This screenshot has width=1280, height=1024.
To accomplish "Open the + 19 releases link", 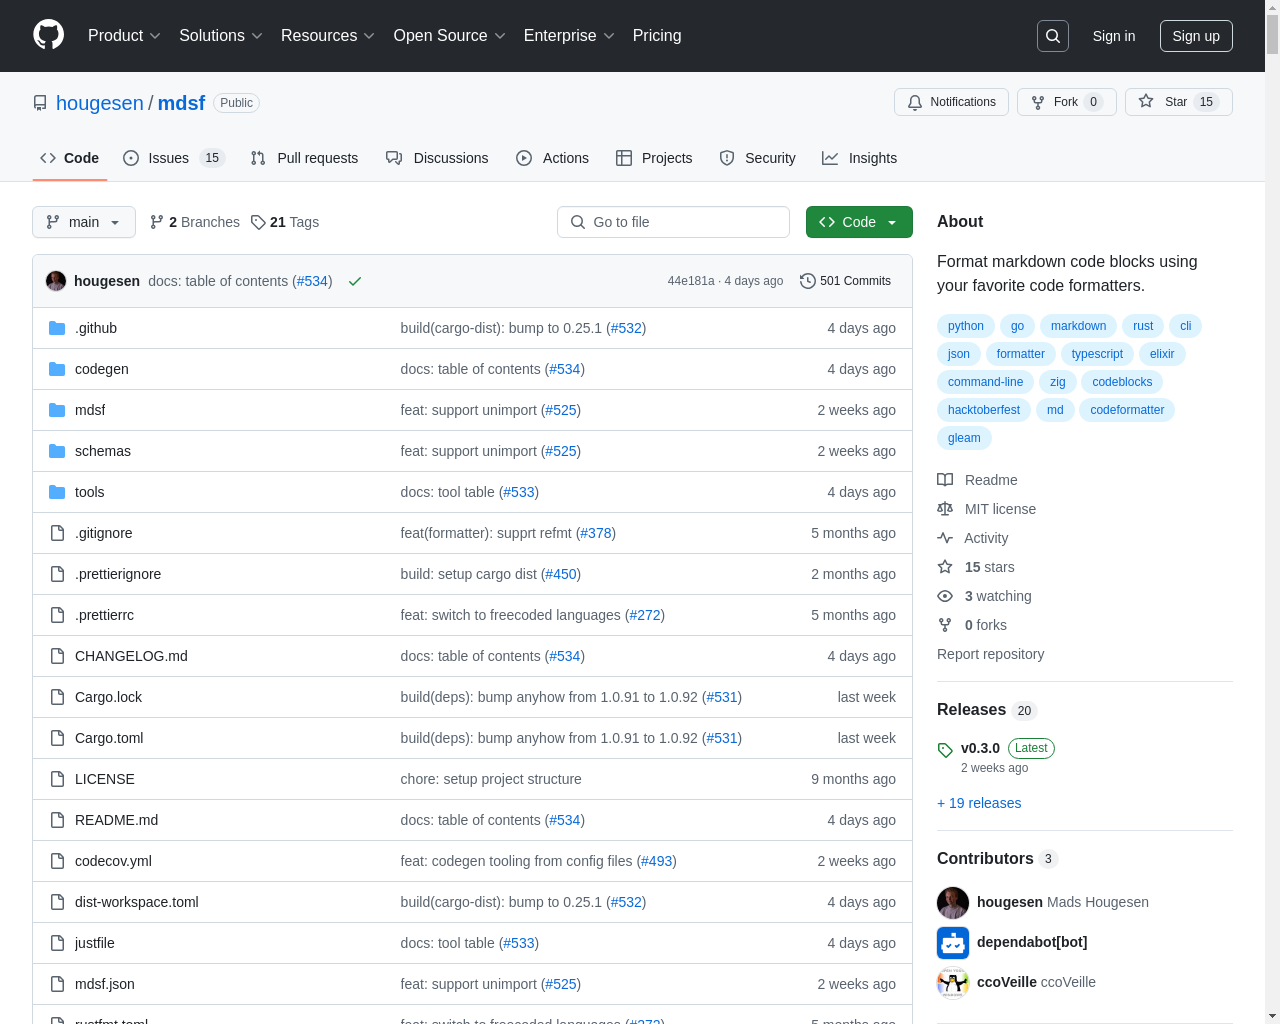I will pos(979,803).
